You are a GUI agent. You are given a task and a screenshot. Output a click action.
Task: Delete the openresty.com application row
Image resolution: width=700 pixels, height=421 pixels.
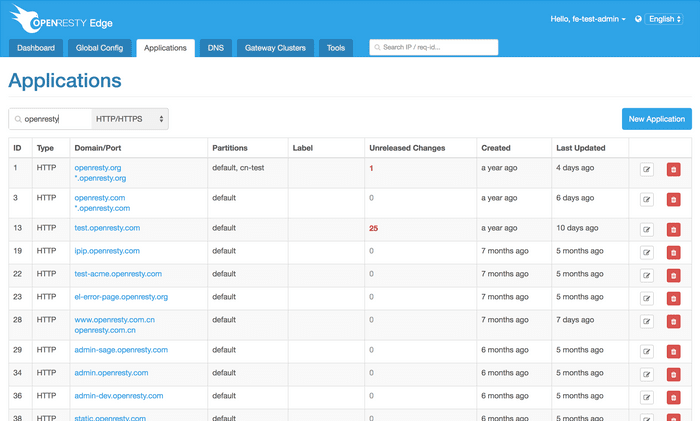point(673,200)
